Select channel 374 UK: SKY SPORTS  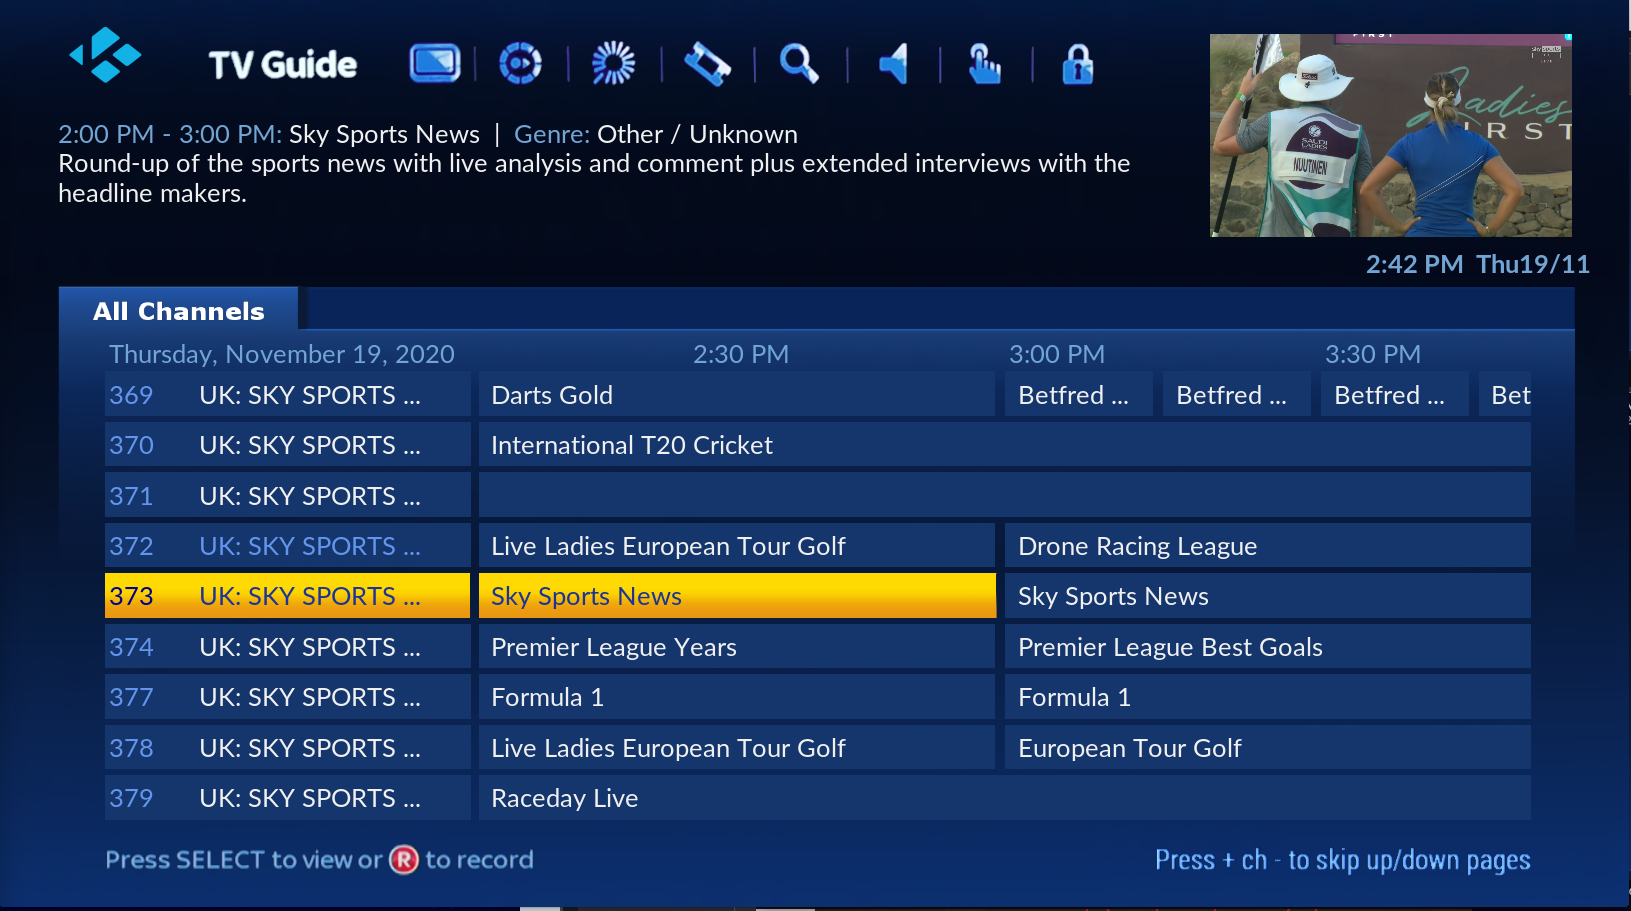pos(288,647)
